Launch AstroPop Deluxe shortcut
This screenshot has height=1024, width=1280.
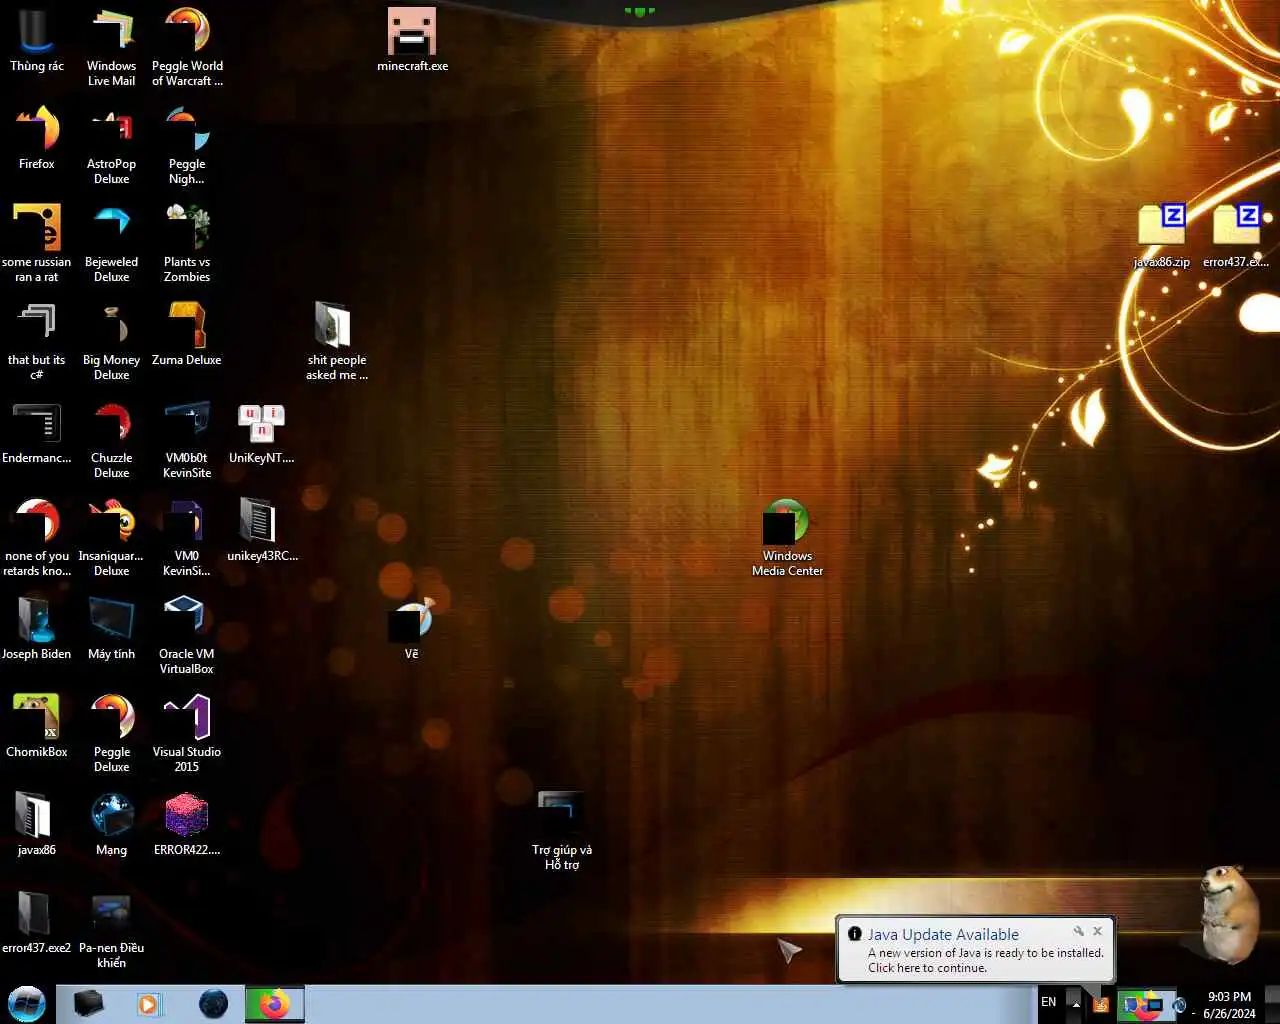pyautogui.click(x=111, y=145)
